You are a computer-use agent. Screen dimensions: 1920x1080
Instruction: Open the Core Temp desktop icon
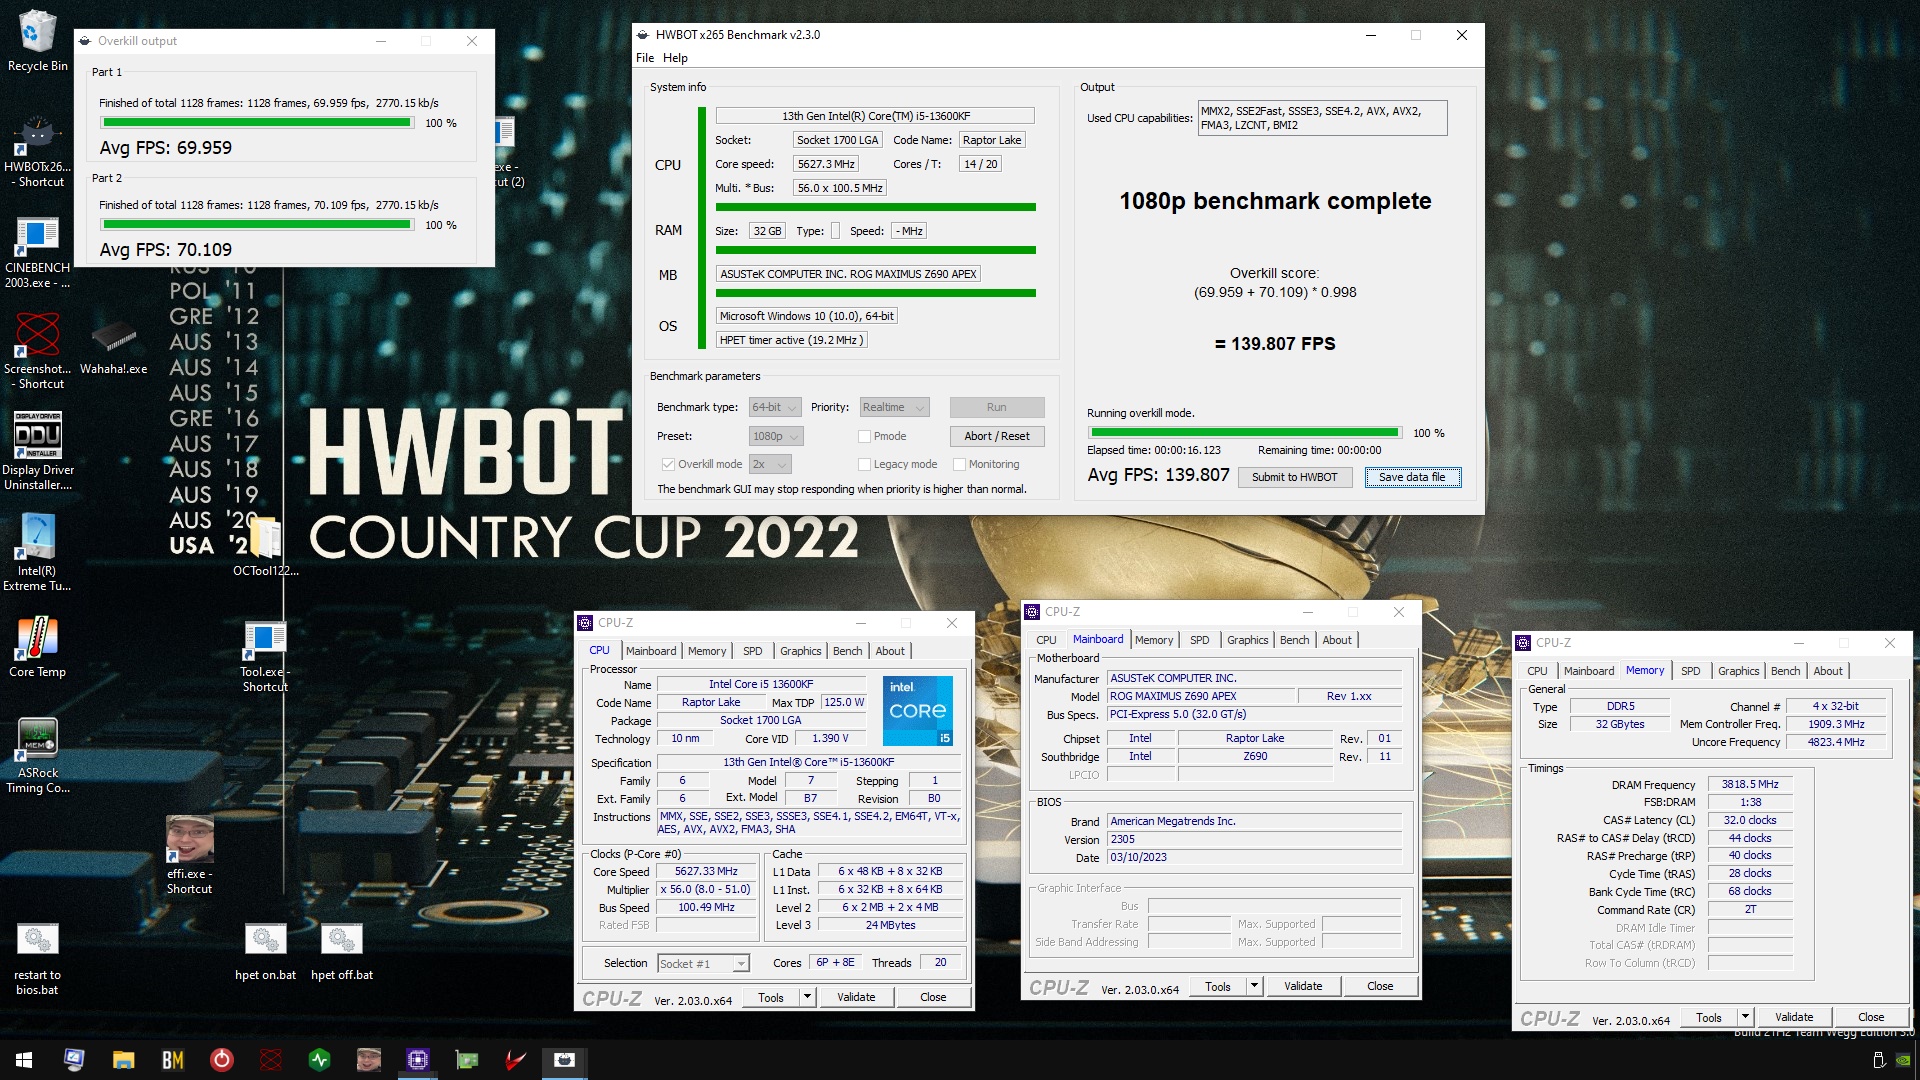click(37, 647)
